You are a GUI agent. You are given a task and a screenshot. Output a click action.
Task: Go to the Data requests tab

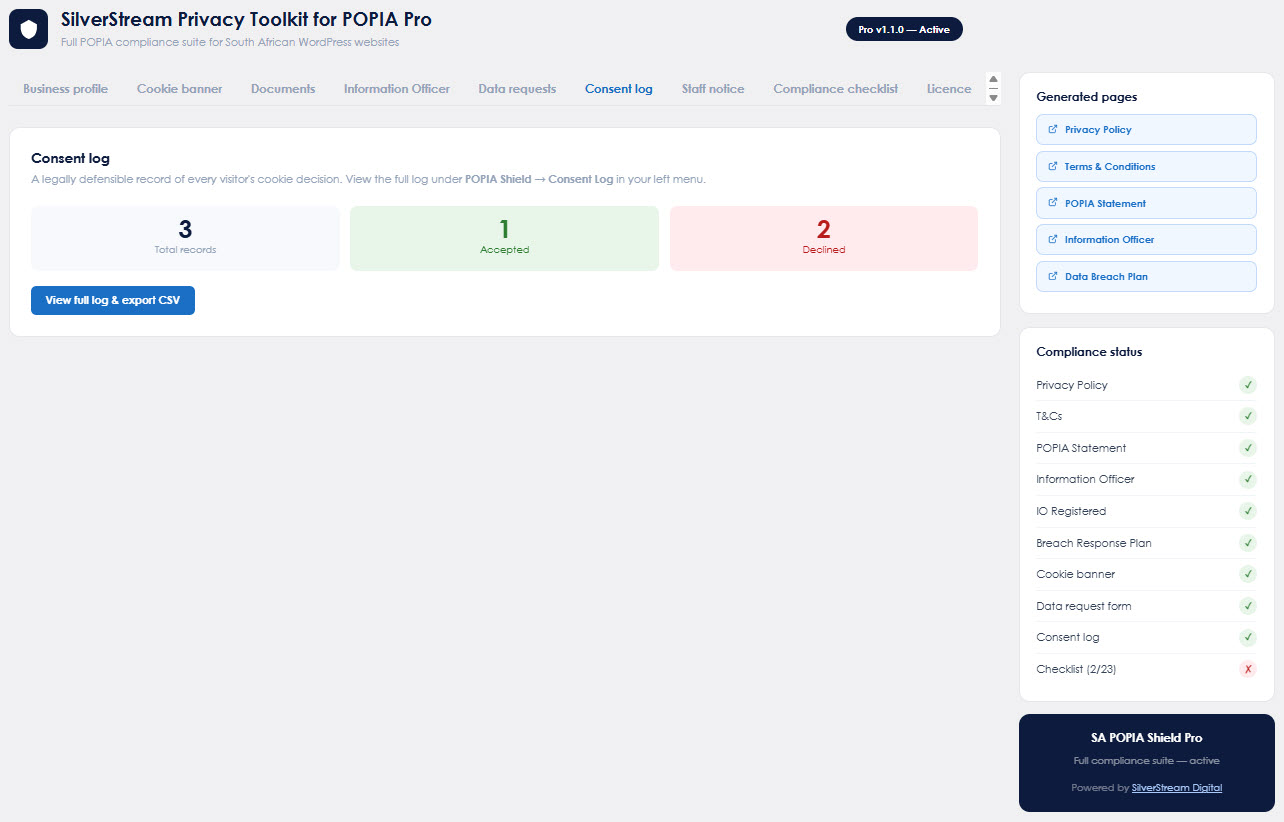point(517,89)
